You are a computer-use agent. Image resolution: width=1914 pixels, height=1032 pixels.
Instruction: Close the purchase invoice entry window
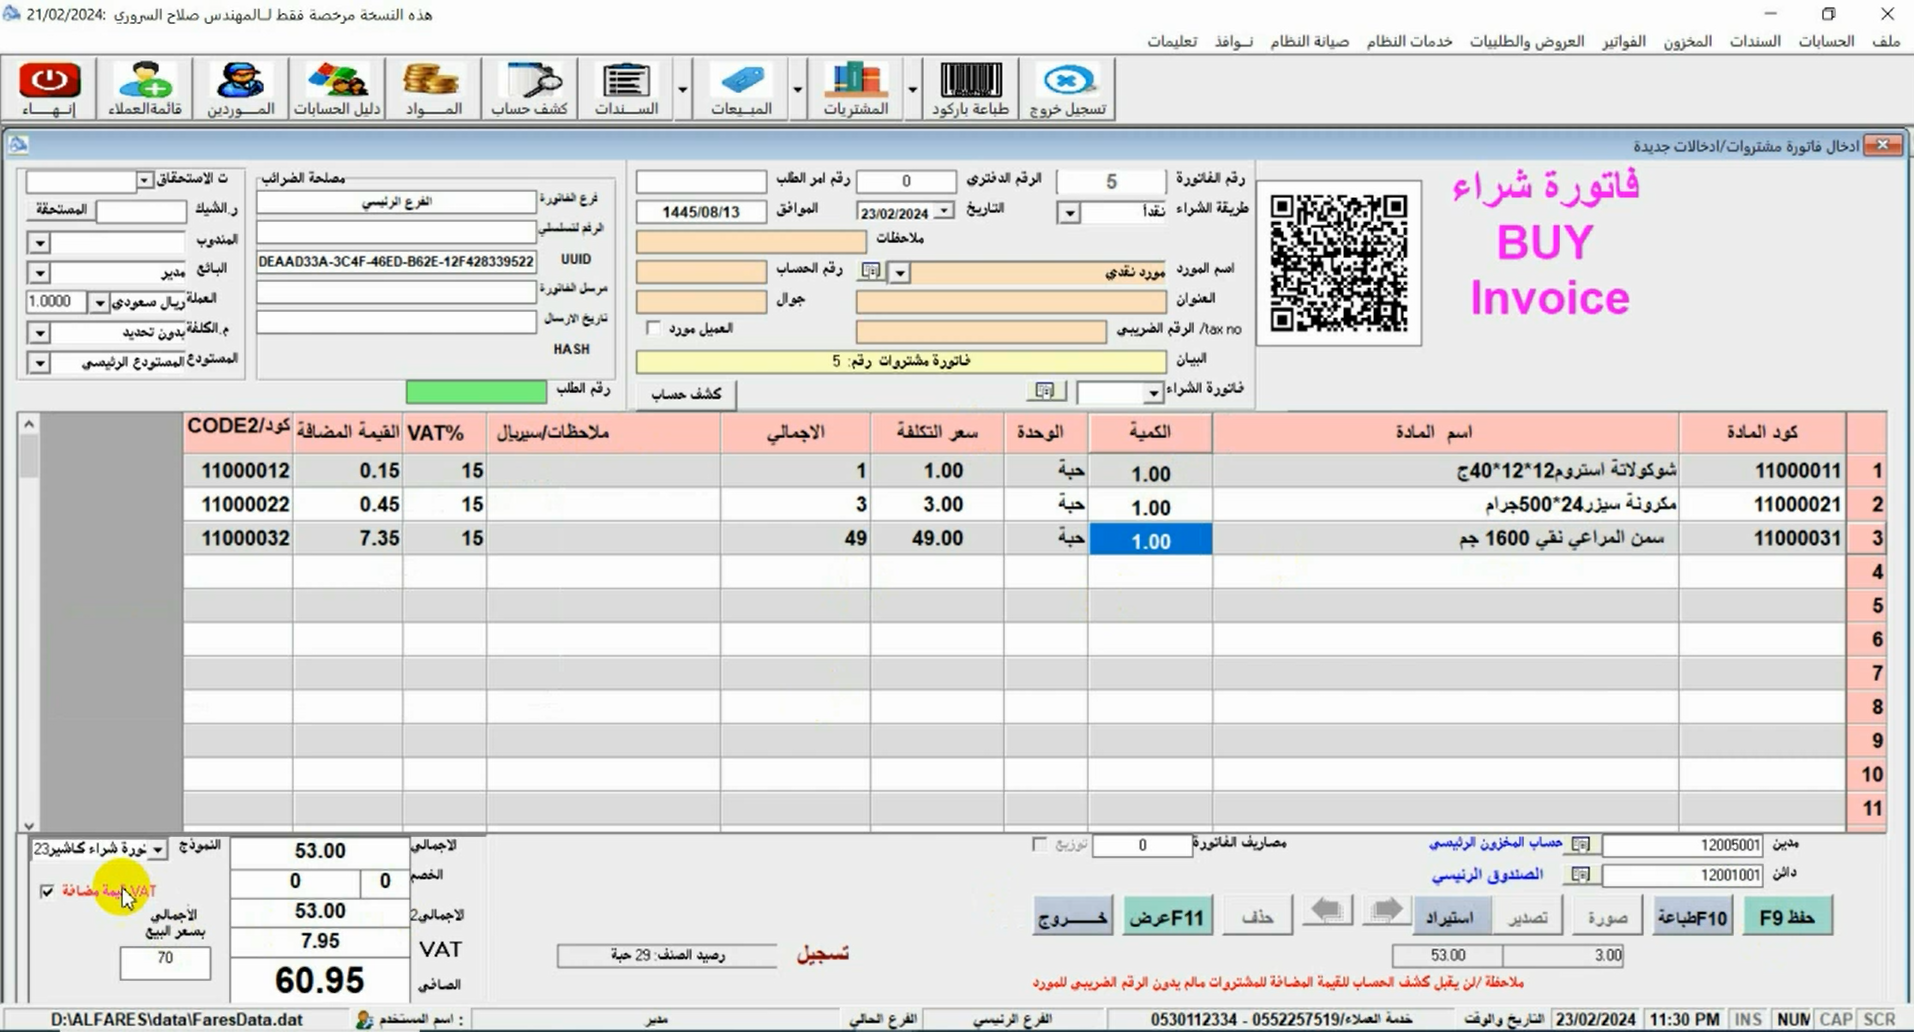(1883, 145)
